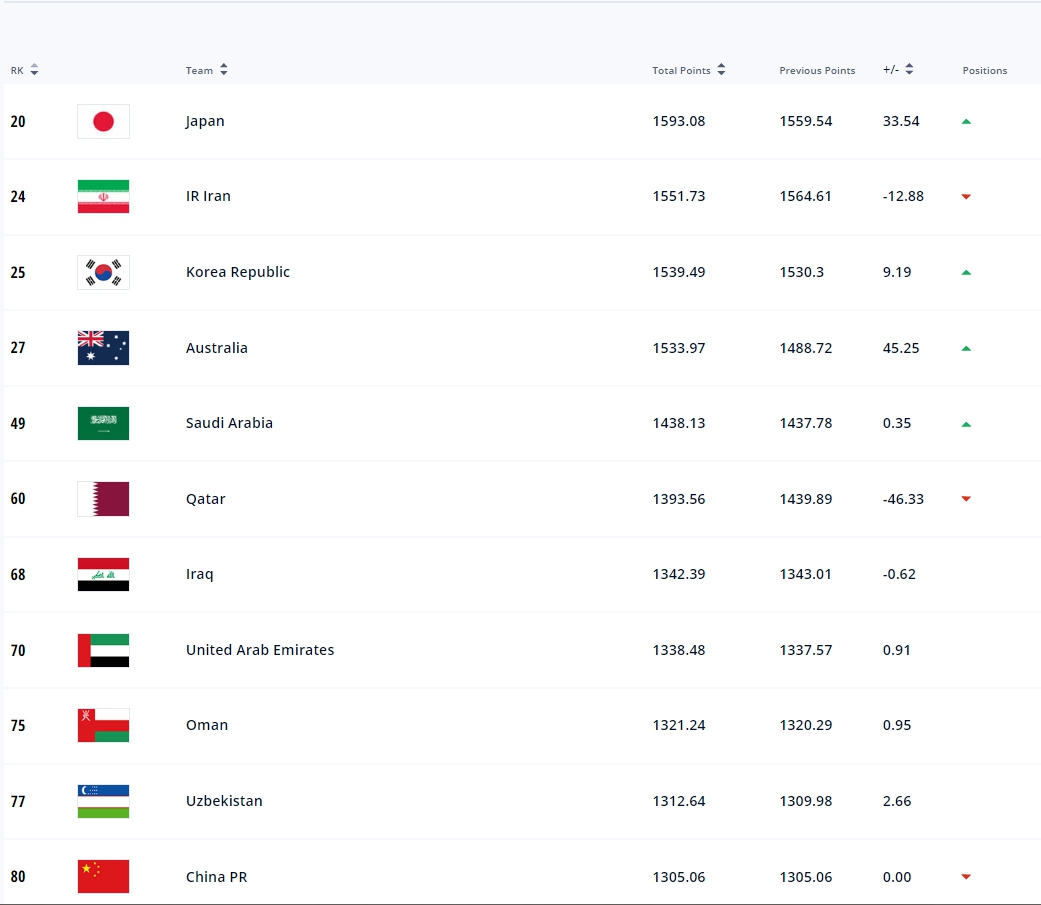The image size is (1041, 905).
Task: Click the Saudi Arabia flag icon
Action: (x=103, y=423)
